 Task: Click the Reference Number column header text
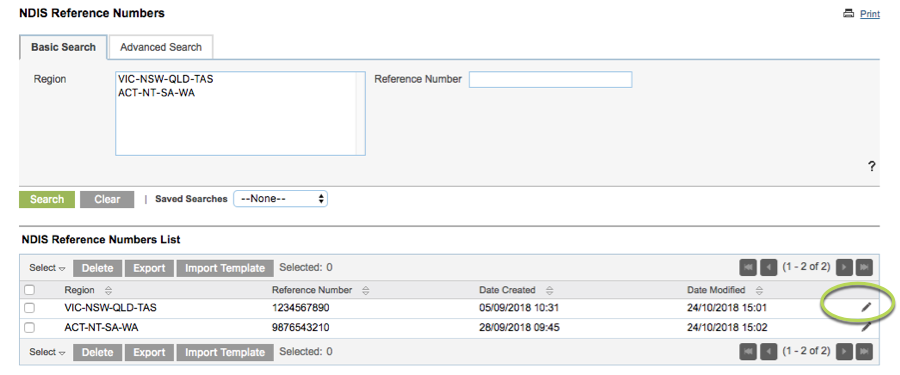pyautogui.click(x=312, y=290)
